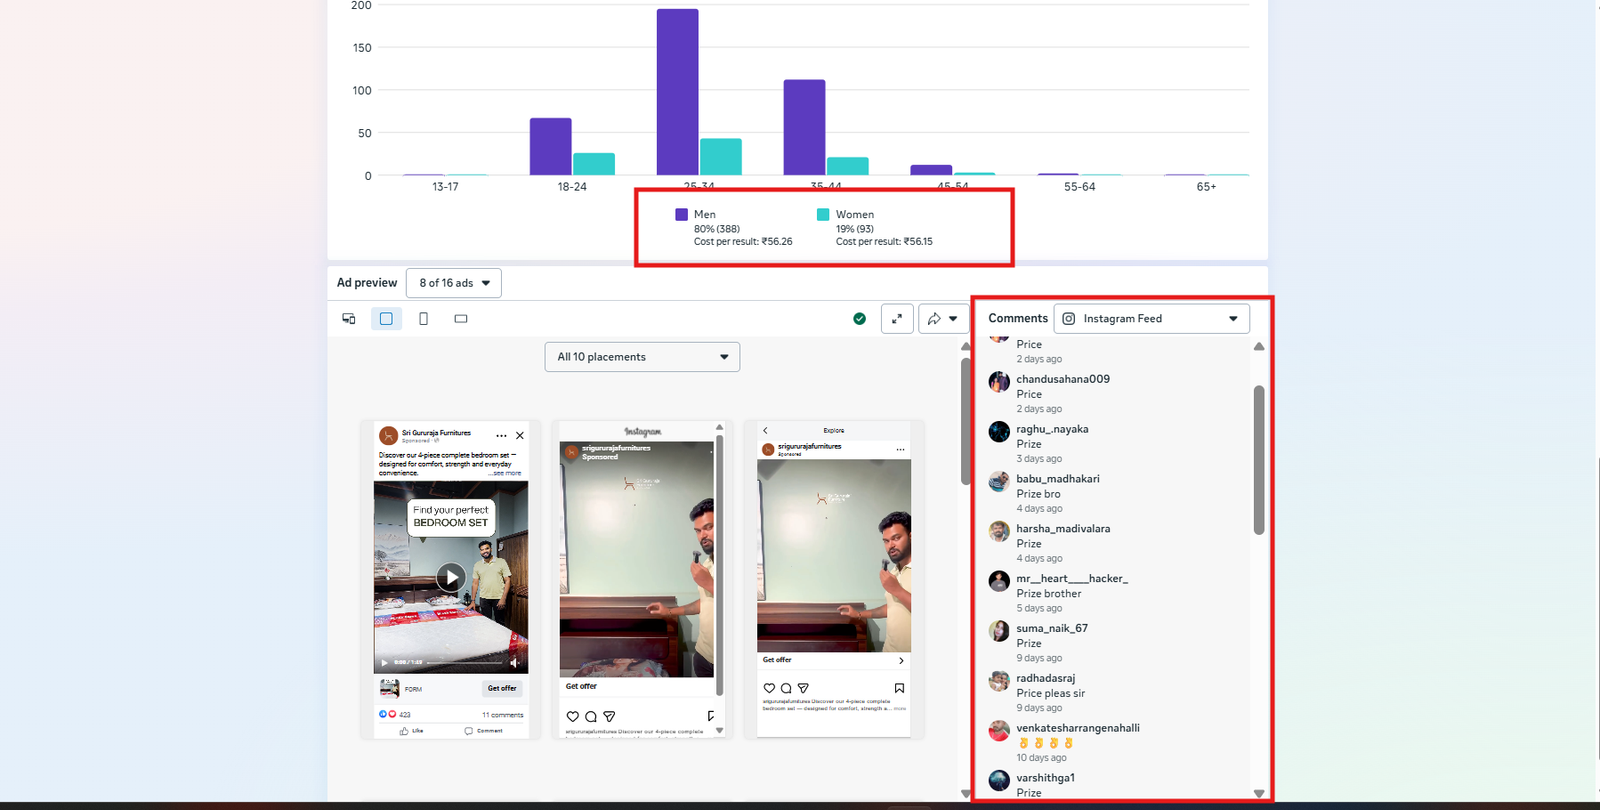Click the back arrow in Explore preview
Image resolution: width=1600 pixels, height=810 pixels.
tap(766, 431)
